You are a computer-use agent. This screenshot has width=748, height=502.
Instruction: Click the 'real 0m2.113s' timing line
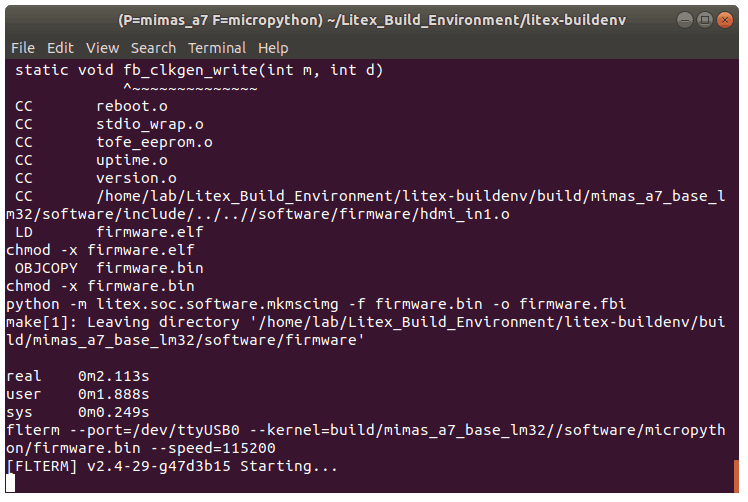click(77, 376)
